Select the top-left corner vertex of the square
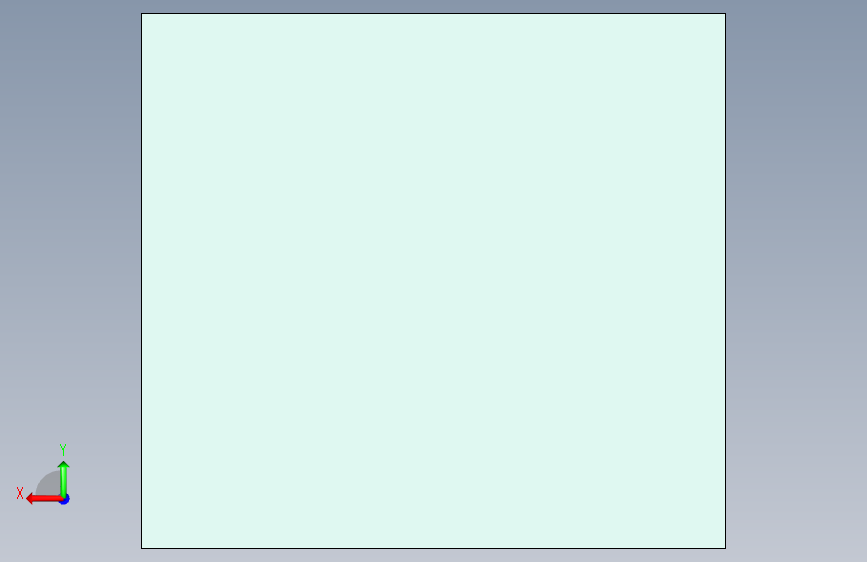 (x=142, y=13)
